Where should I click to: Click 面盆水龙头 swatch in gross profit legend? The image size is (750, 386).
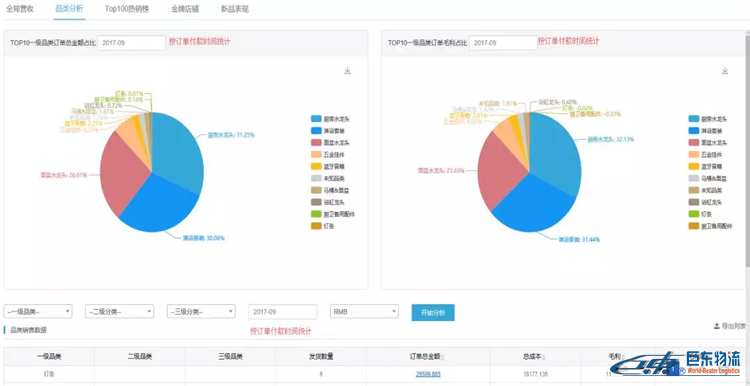click(x=694, y=143)
